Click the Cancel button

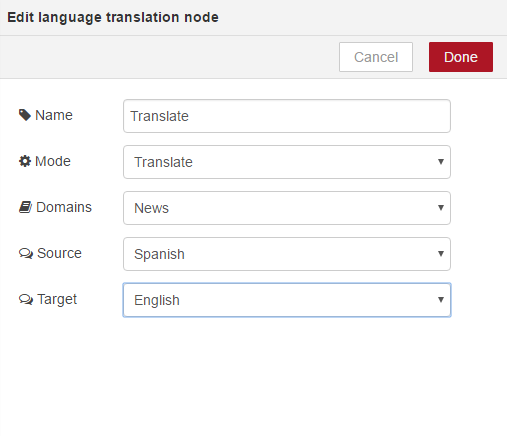click(x=376, y=57)
